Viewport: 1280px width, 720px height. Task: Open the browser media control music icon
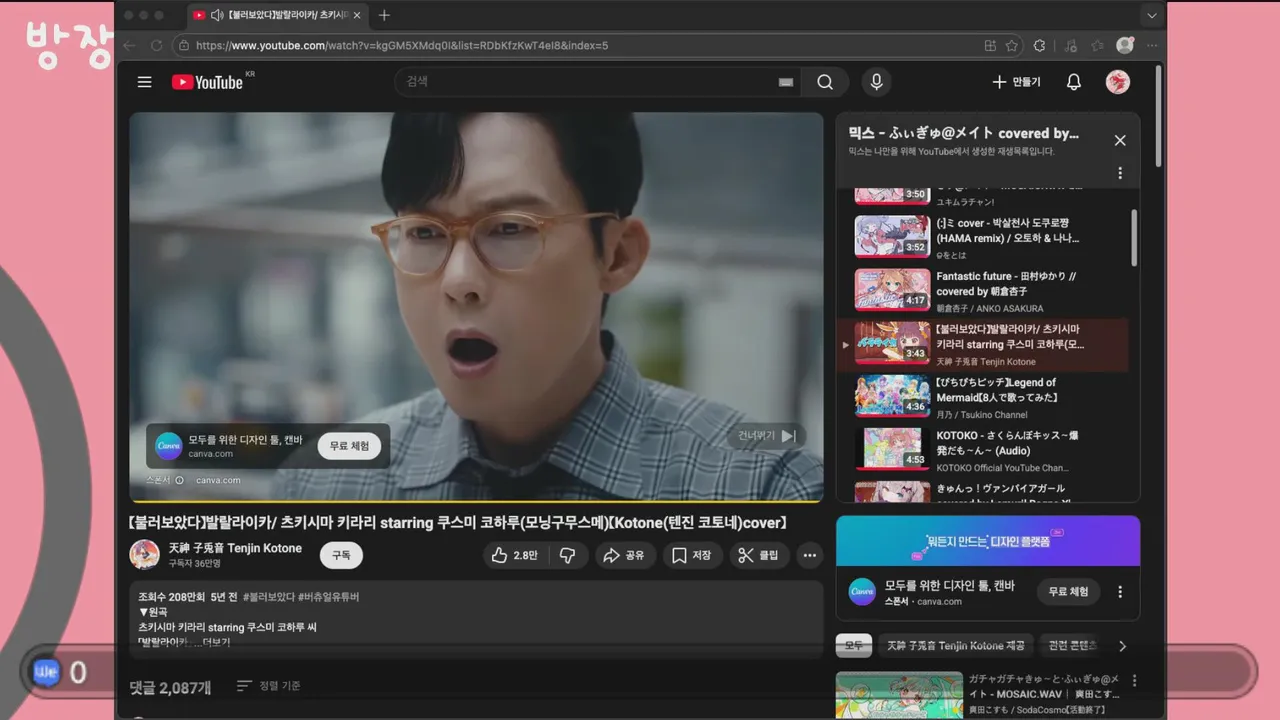tap(1071, 45)
